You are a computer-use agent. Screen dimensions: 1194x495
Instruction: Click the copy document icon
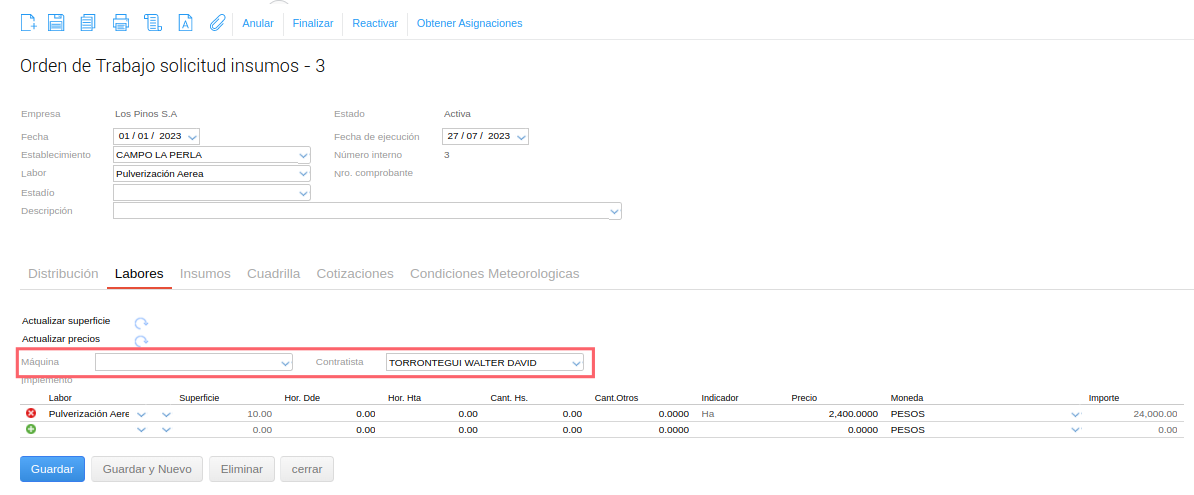point(88,22)
